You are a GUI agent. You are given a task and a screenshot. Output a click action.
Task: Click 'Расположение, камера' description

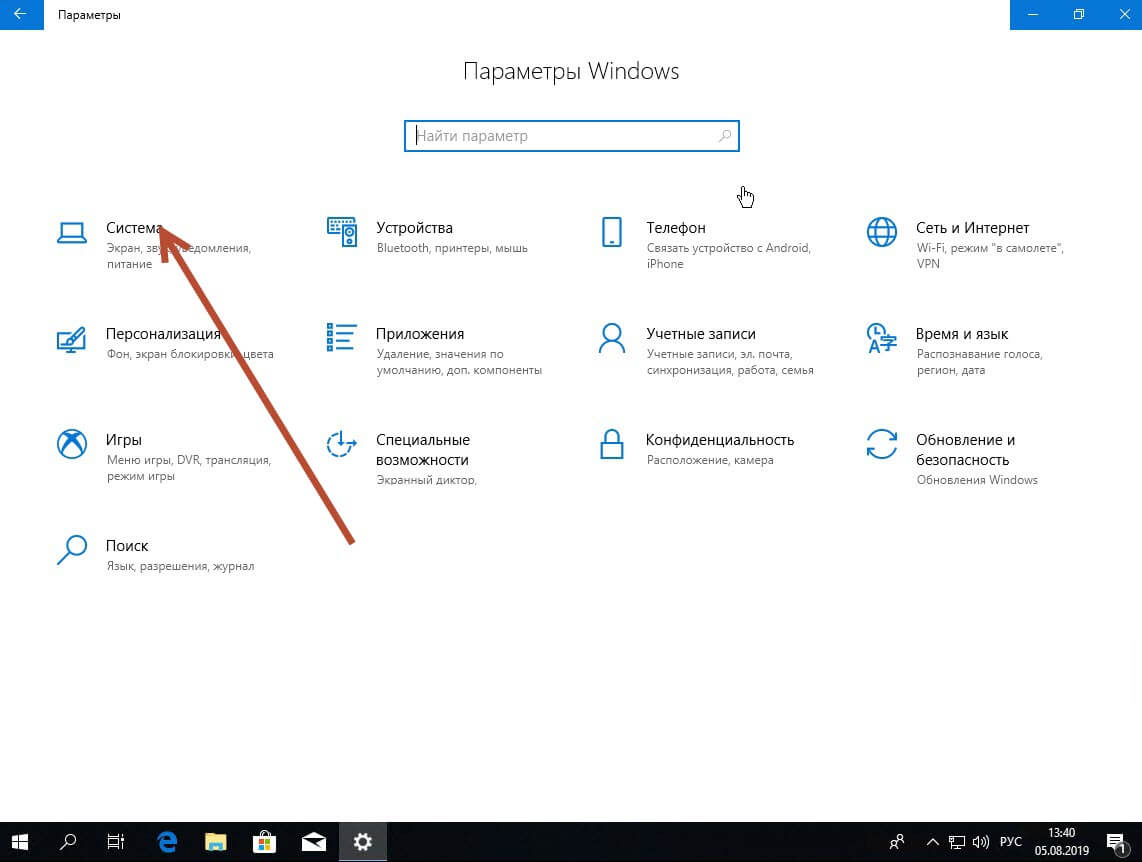tap(710, 460)
